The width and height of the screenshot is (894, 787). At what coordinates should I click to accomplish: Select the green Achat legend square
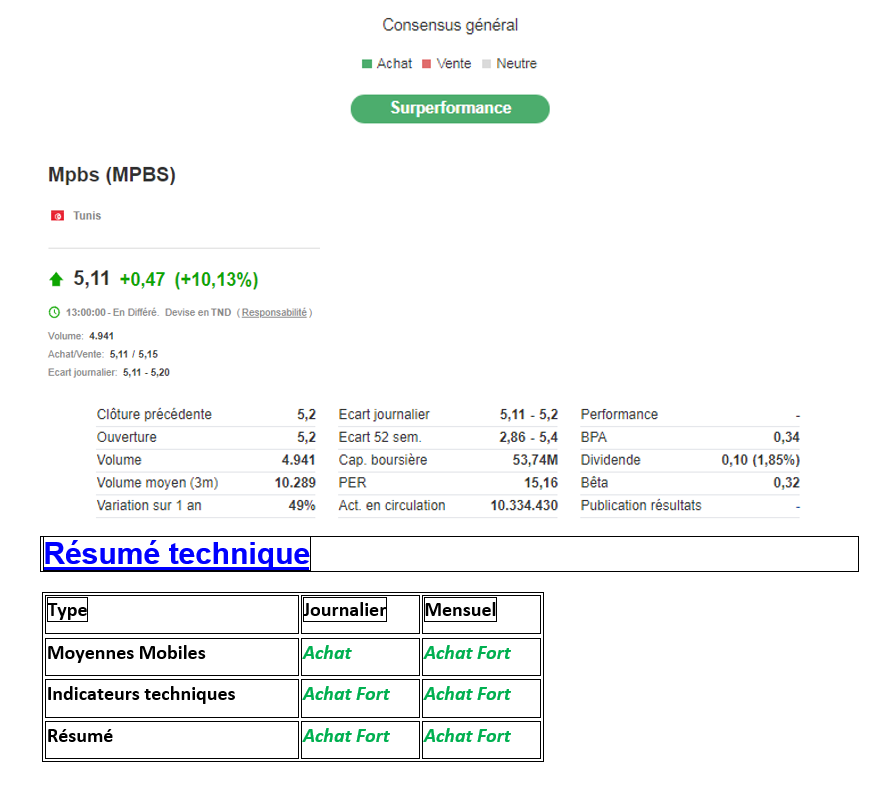click(x=367, y=64)
